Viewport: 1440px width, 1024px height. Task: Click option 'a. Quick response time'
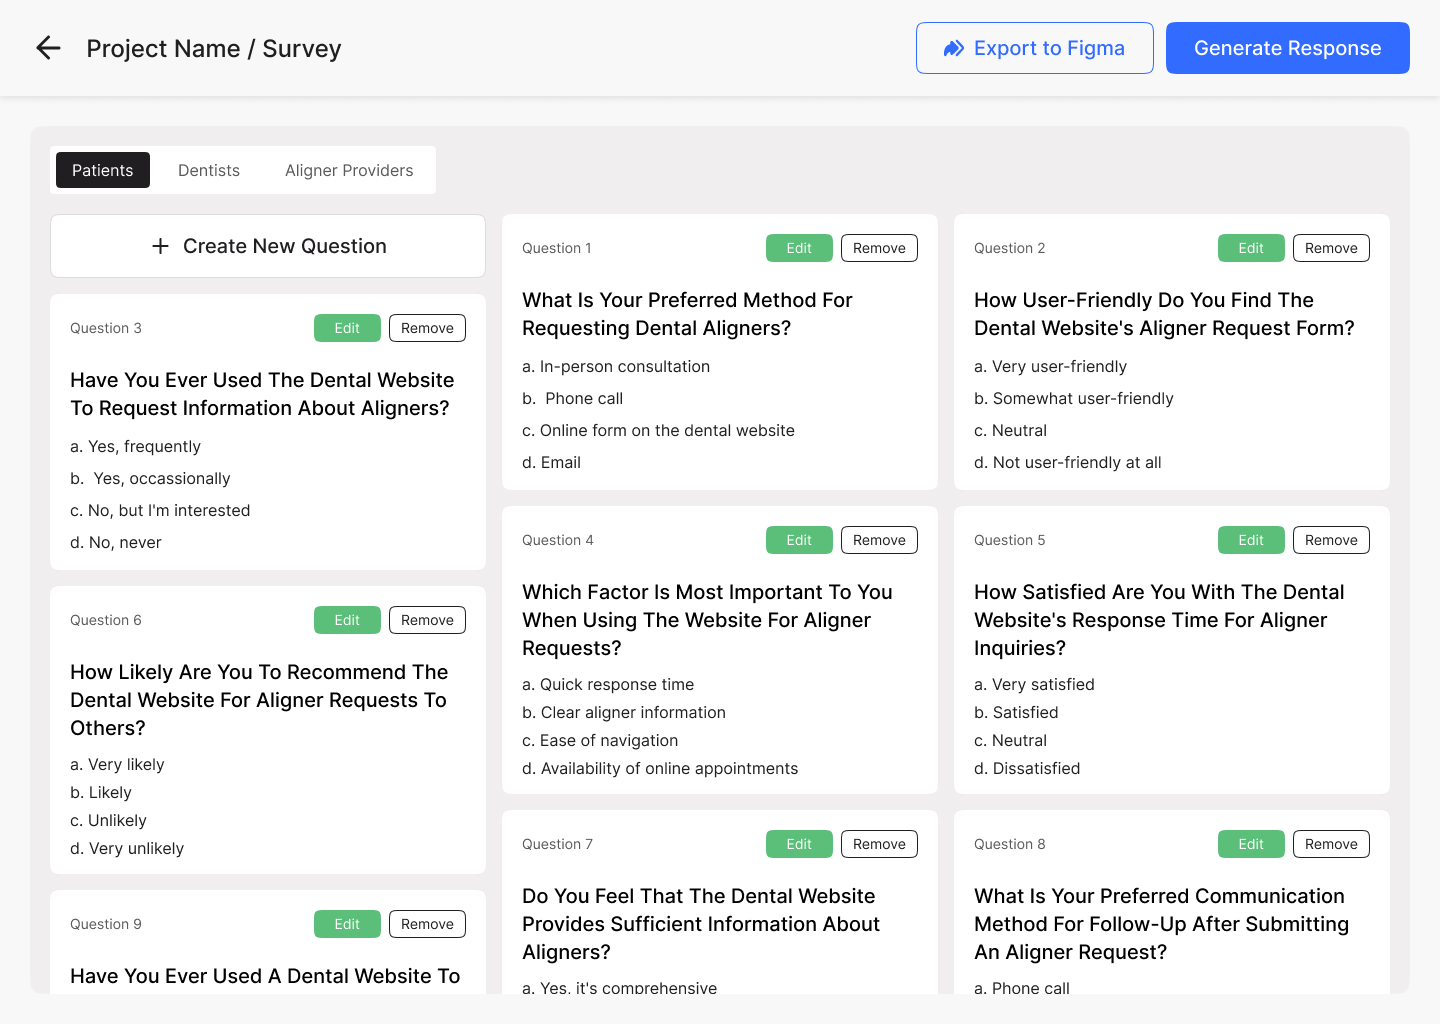click(608, 685)
